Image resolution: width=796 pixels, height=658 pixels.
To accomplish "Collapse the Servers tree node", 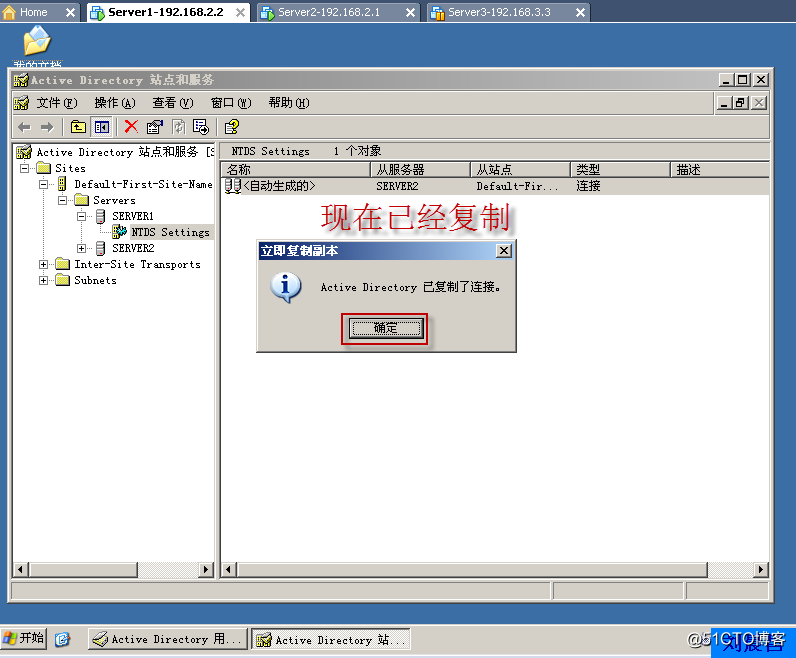I will tap(62, 200).
